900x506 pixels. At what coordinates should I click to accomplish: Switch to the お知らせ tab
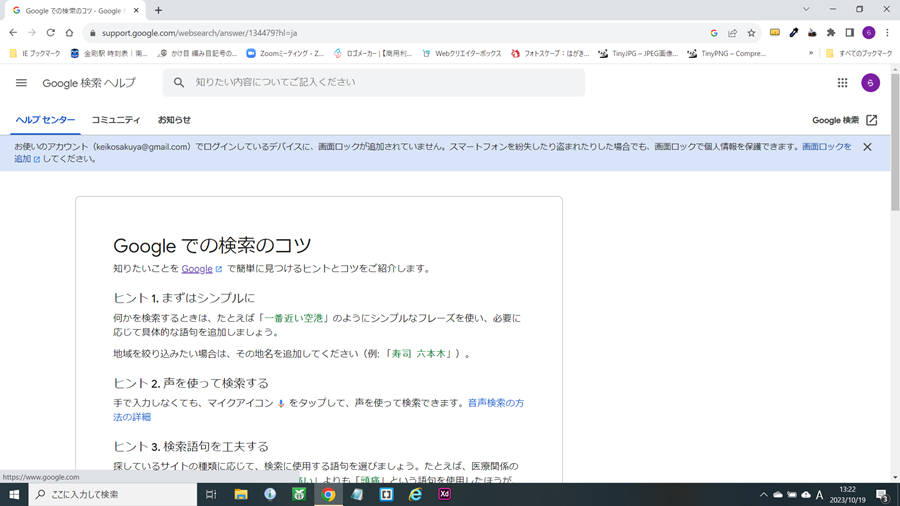(x=174, y=120)
